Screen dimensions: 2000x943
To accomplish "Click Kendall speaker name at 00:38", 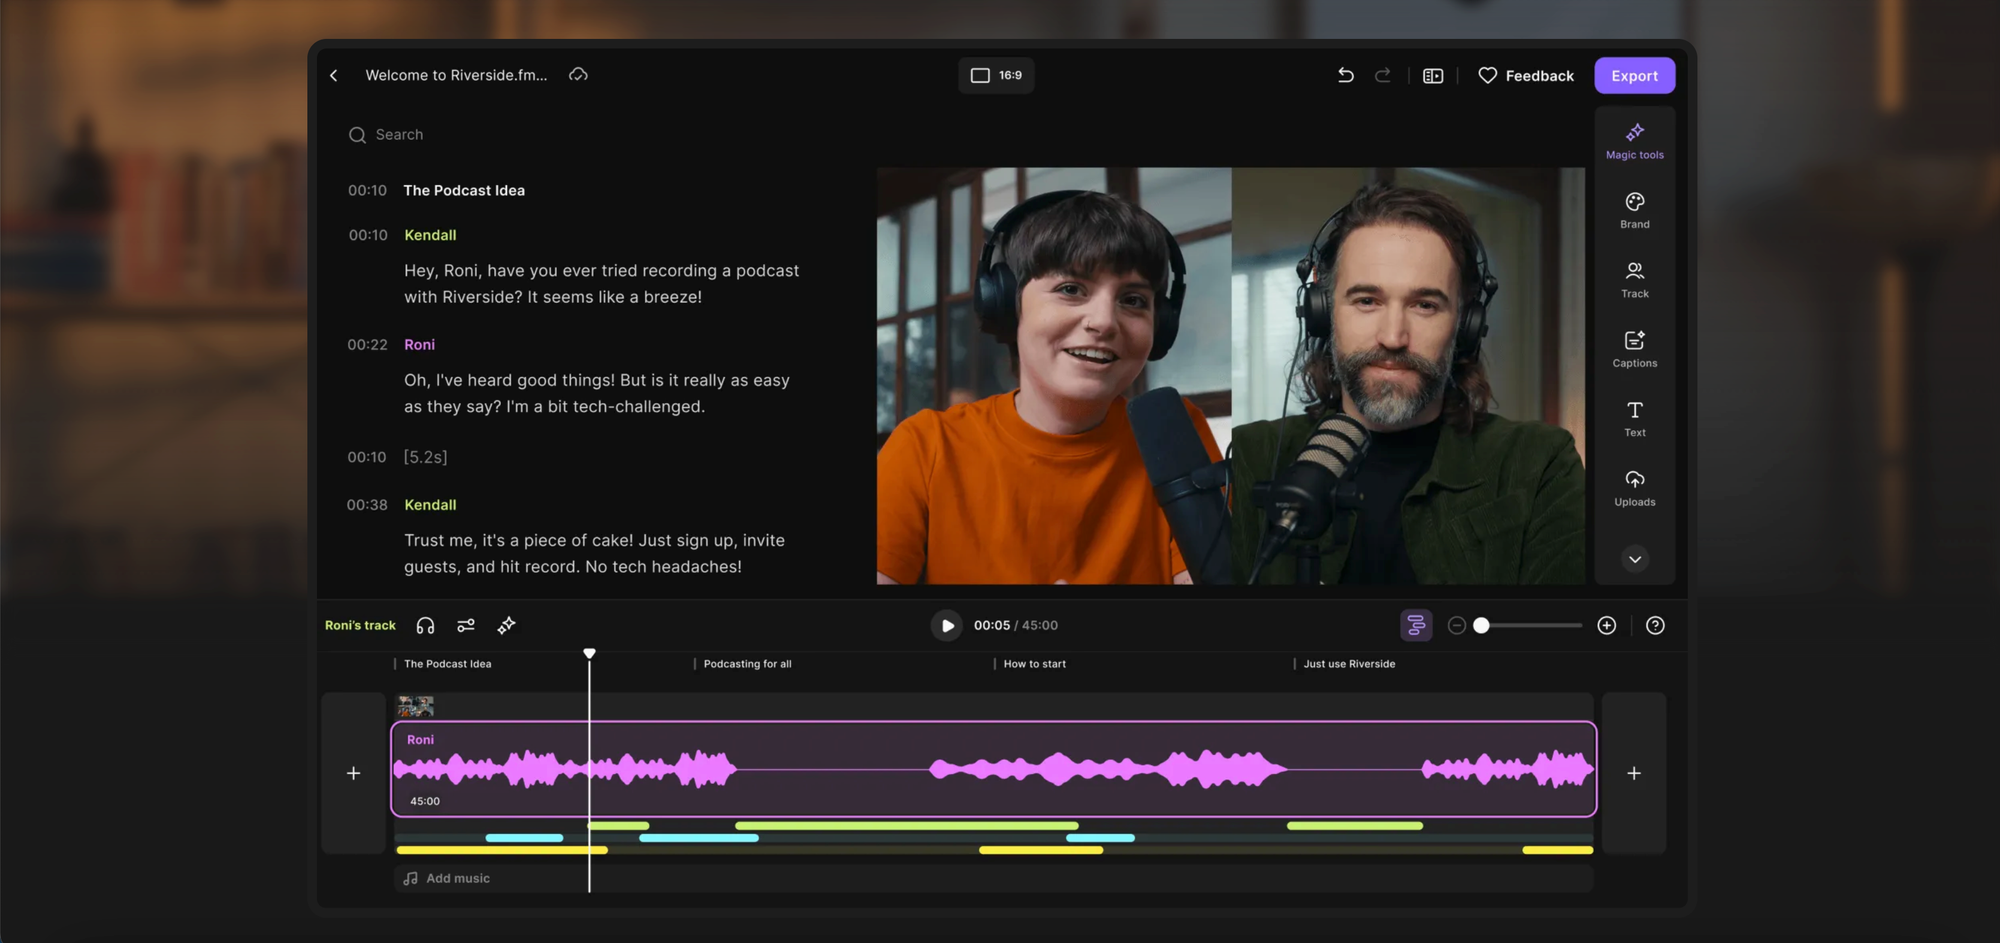I will click(430, 505).
